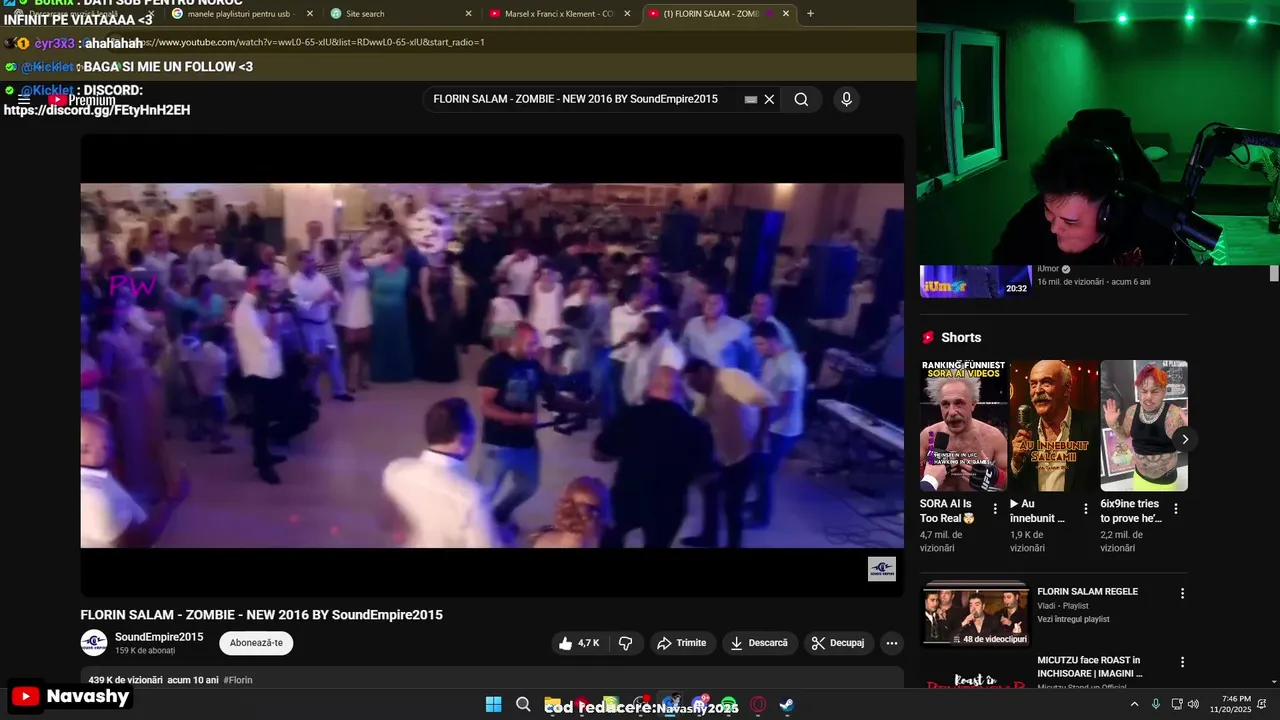The image size is (1280, 720).
Task: Open the on-screen keyboard in search box
Action: [751, 100]
